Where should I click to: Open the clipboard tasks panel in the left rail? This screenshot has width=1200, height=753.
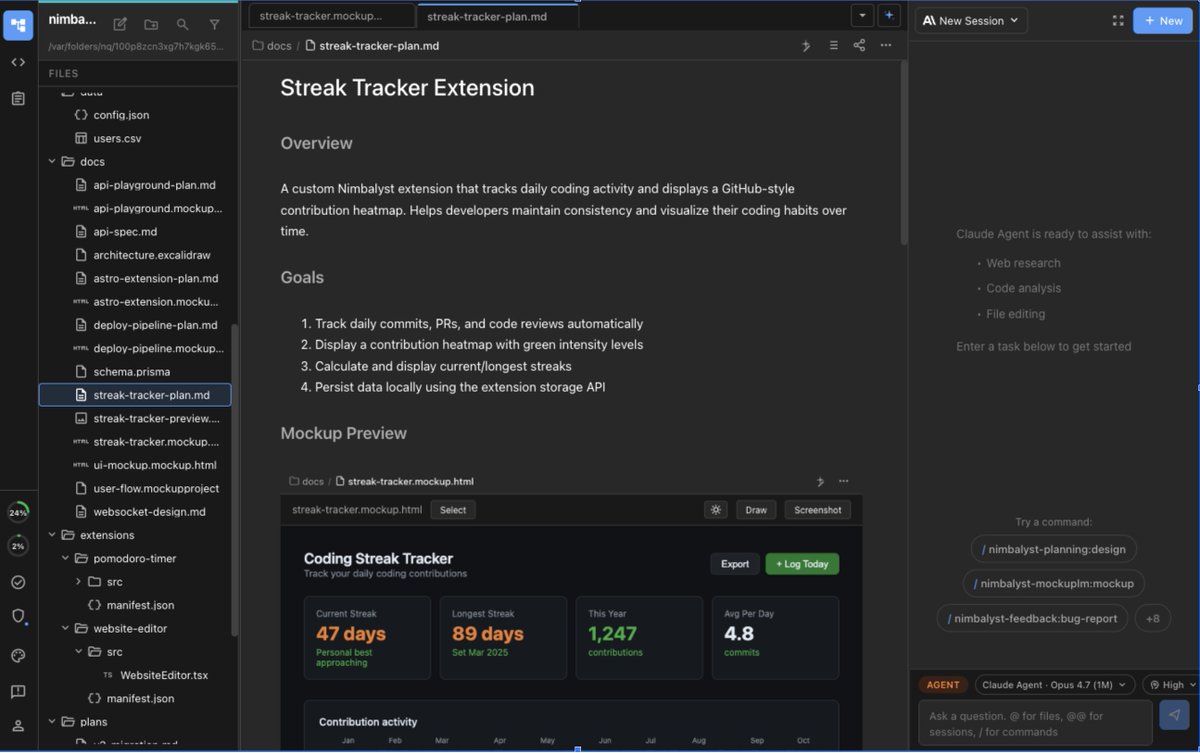pyautogui.click(x=18, y=98)
